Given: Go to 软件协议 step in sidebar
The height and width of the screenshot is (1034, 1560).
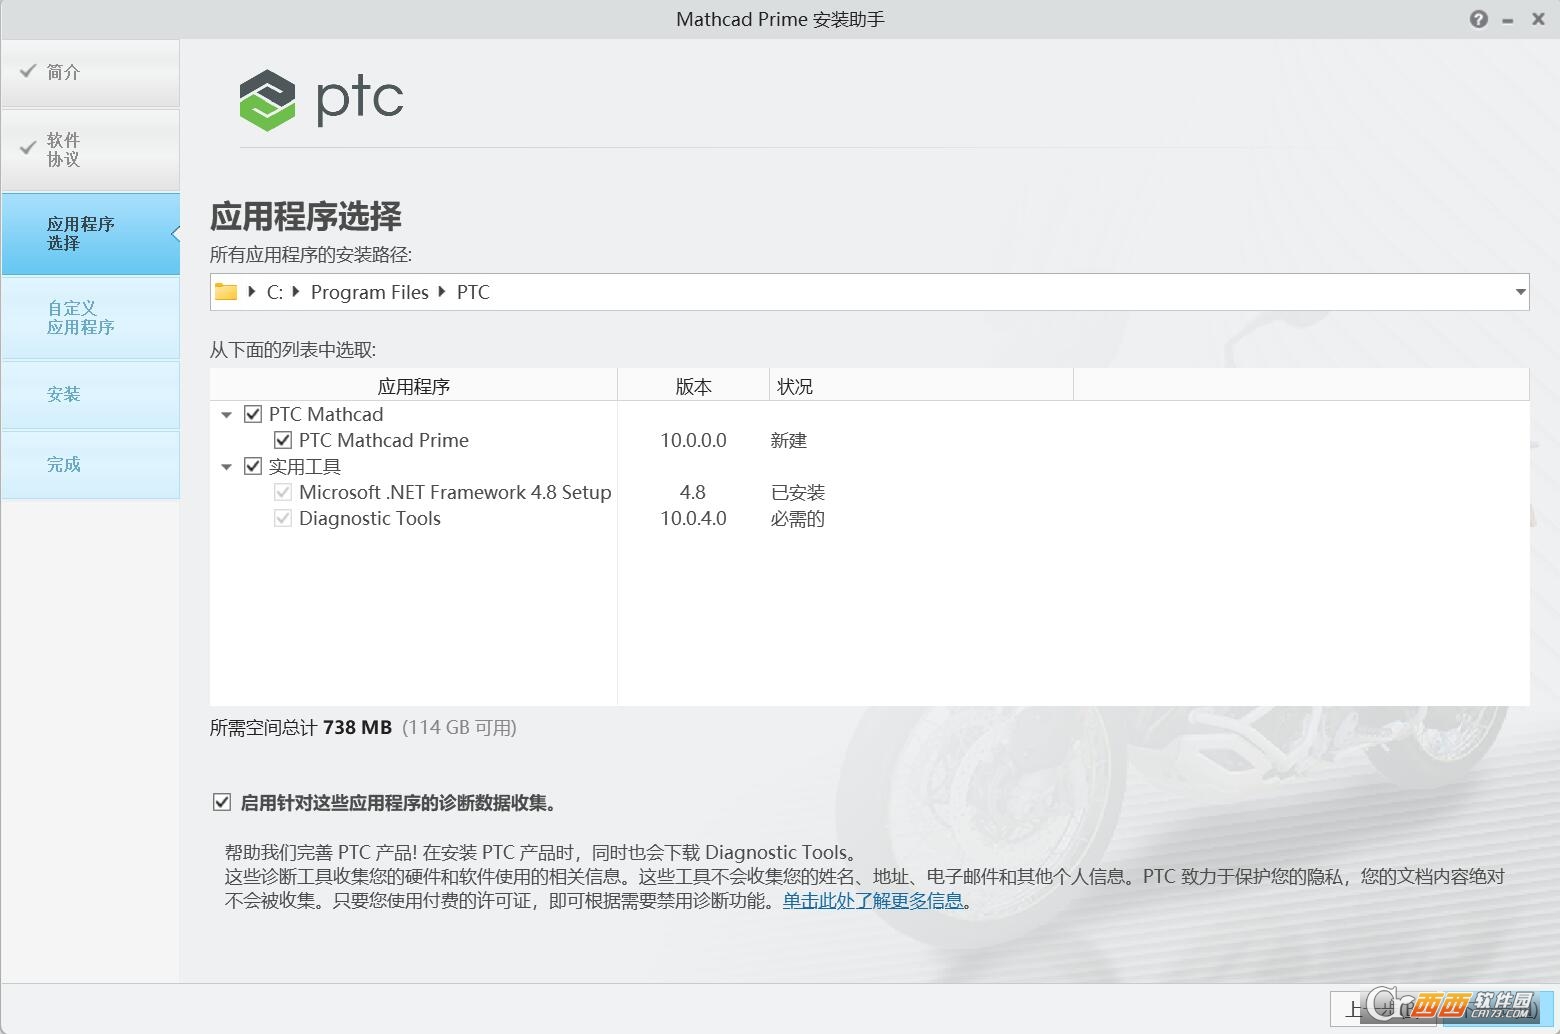Looking at the screenshot, I should 91,150.
